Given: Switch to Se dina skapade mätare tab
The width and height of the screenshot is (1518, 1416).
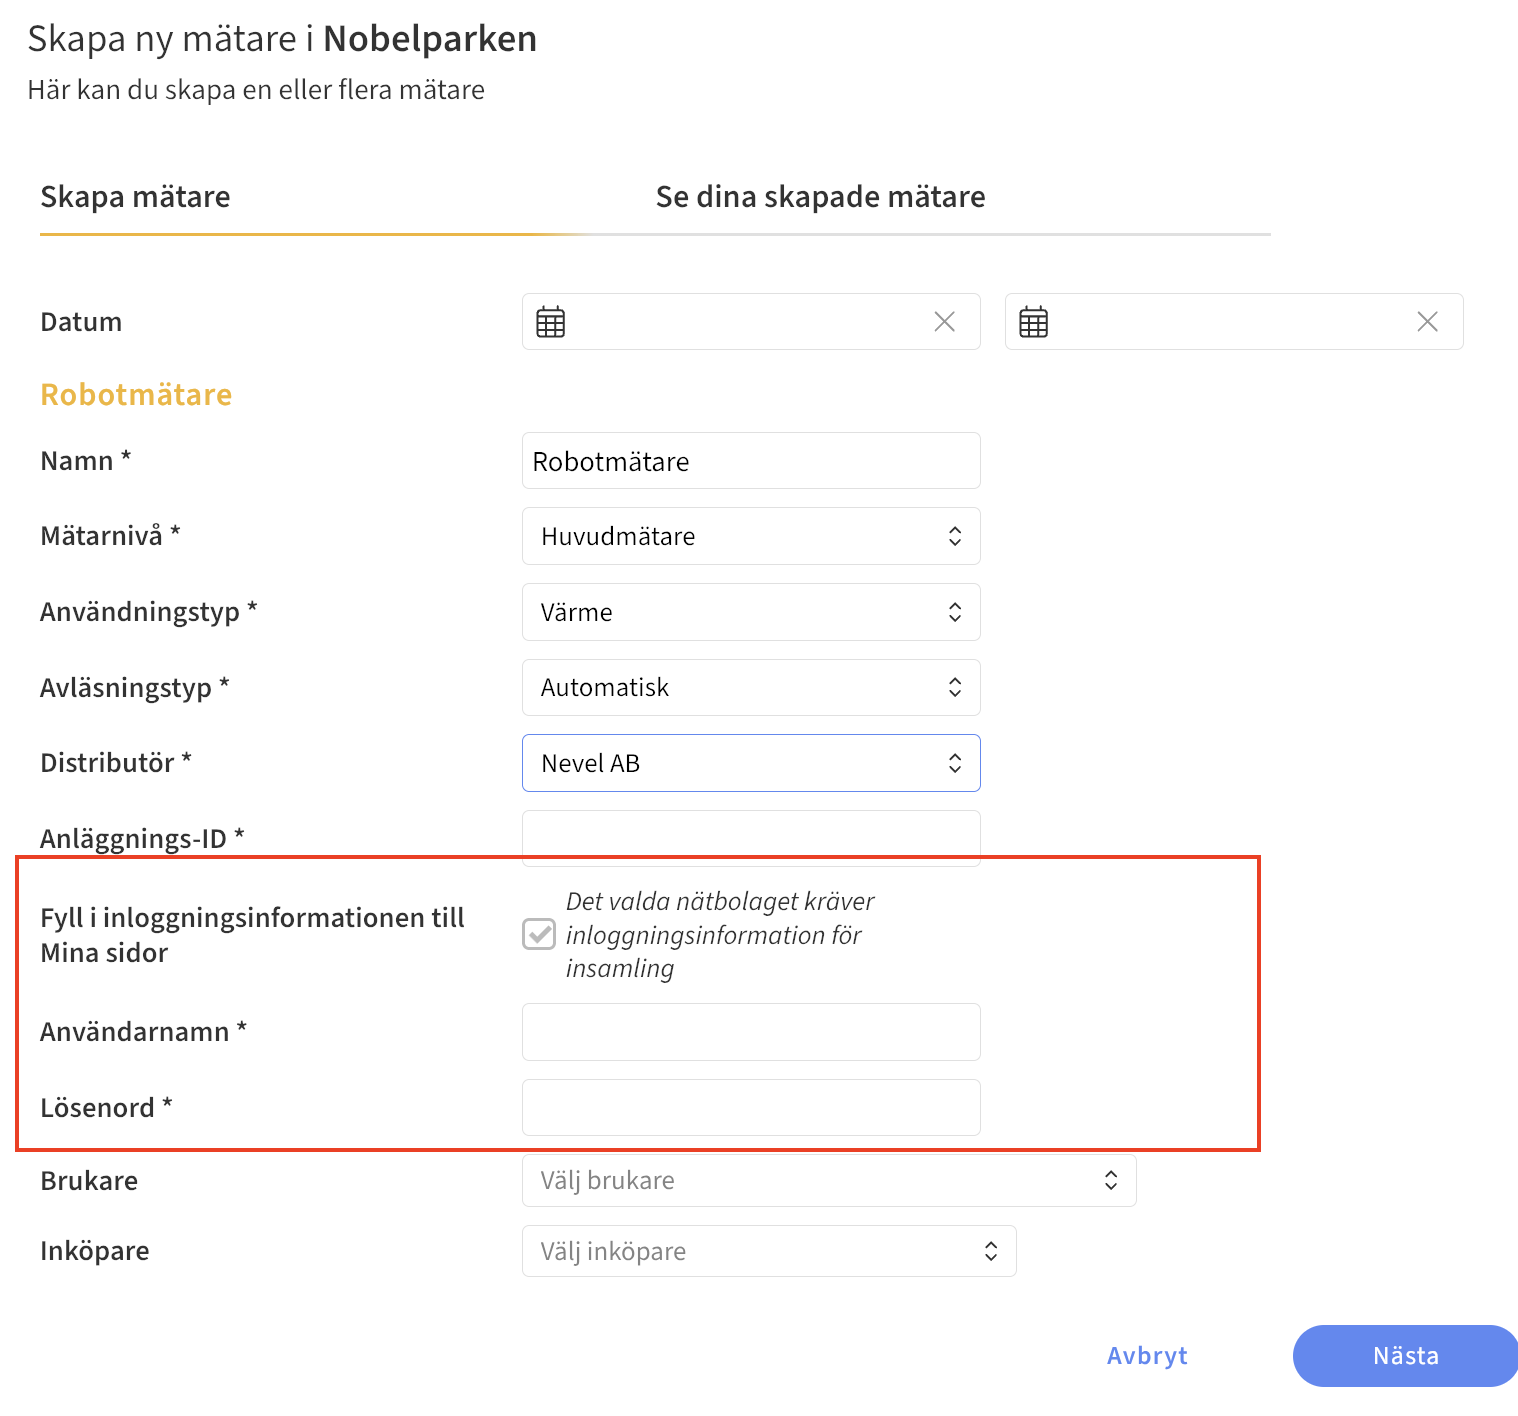Looking at the screenshot, I should coord(820,197).
